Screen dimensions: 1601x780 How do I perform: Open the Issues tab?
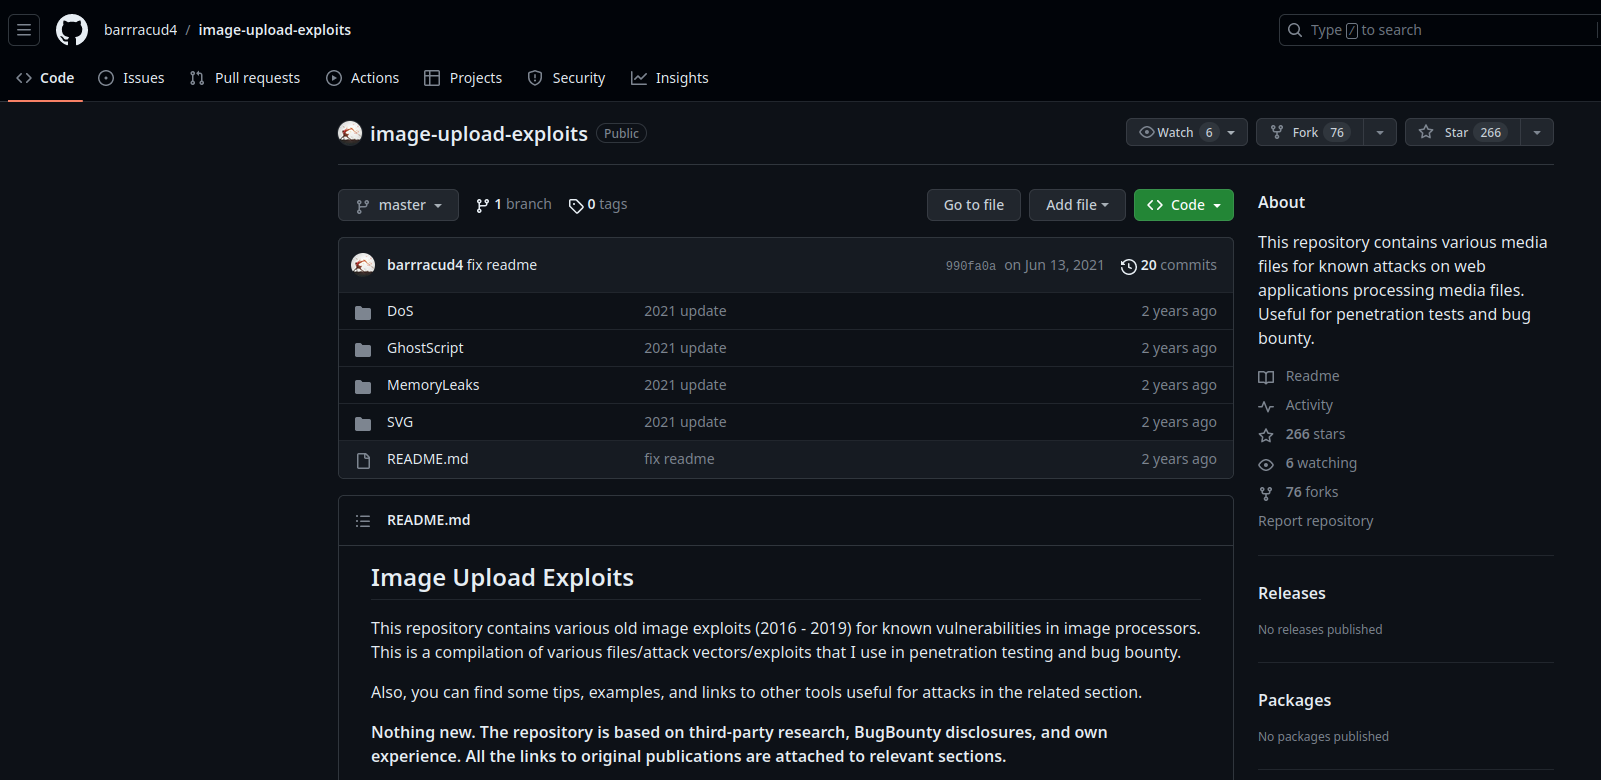[x=131, y=78]
